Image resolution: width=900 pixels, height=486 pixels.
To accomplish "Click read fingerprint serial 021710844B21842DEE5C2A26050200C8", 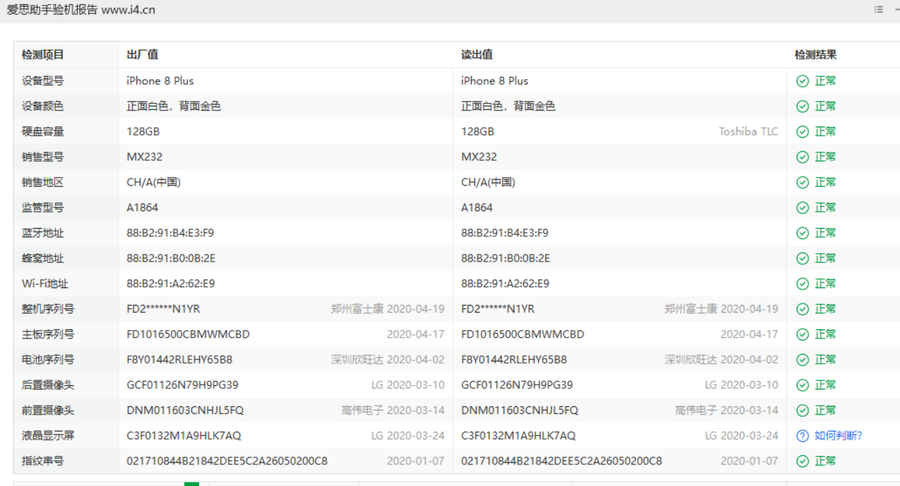I will coord(561,461).
